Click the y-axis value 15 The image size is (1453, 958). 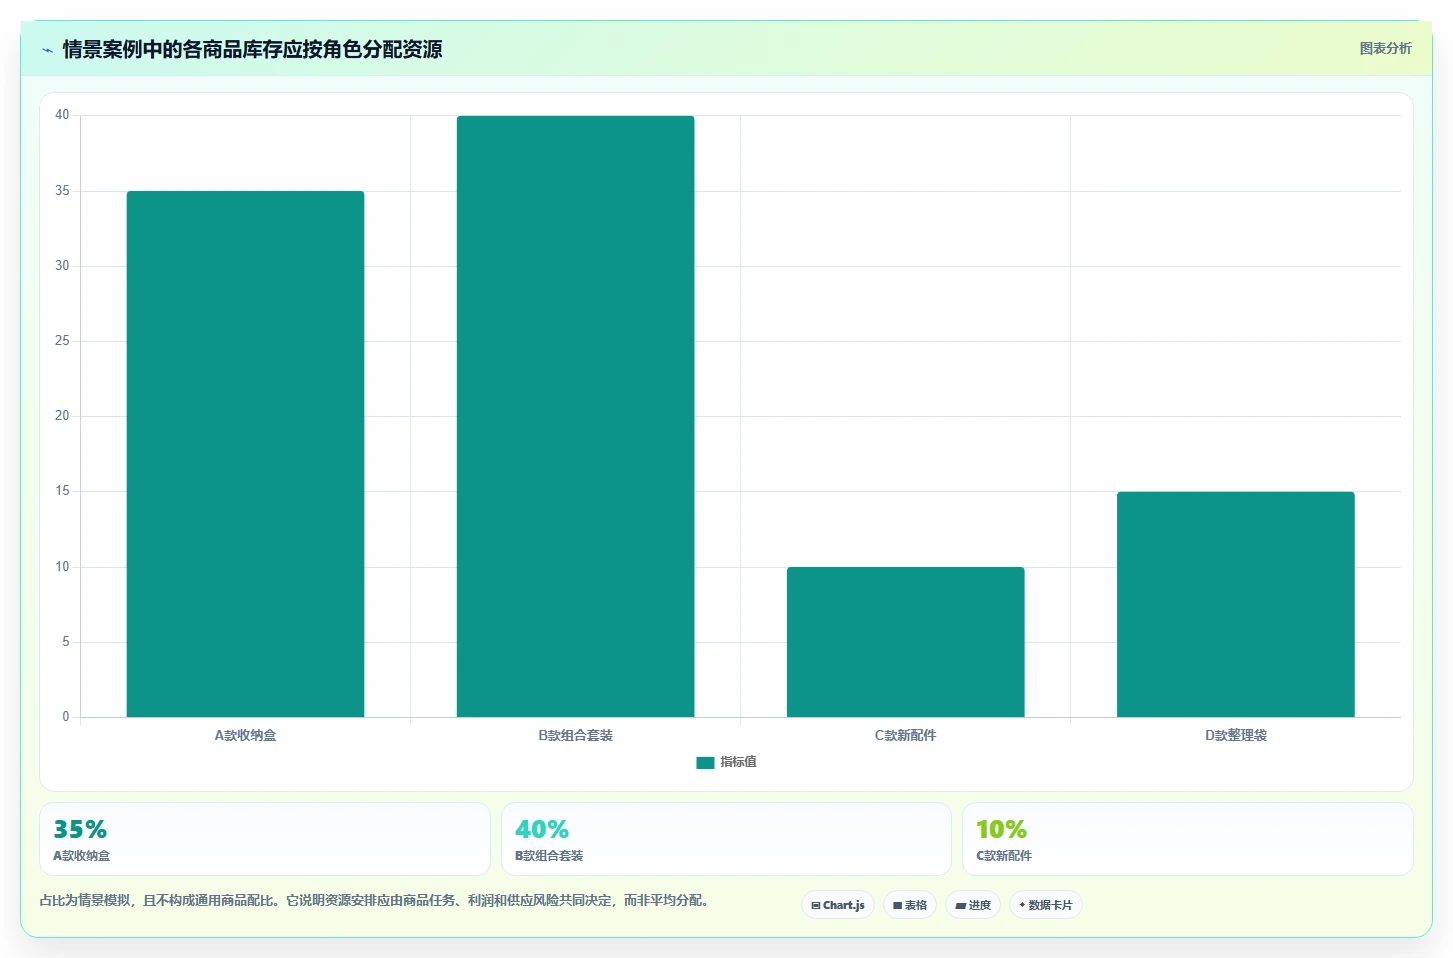[62, 491]
